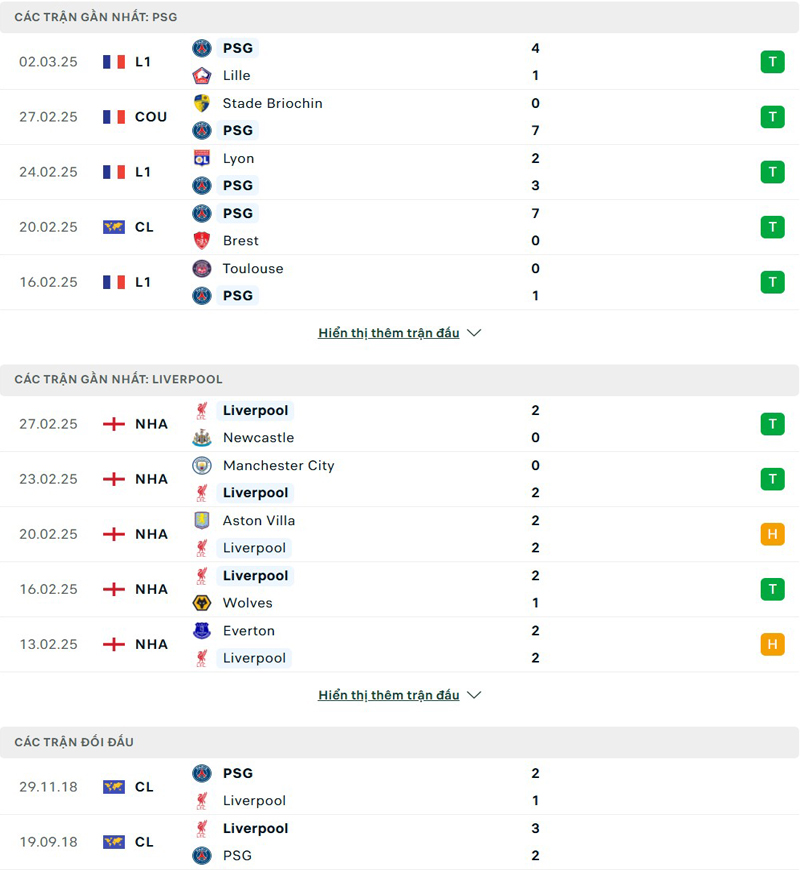This screenshot has width=800, height=870.
Task: Click the H badge for Everton vs Liverpool draw
Action: coord(772,644)
